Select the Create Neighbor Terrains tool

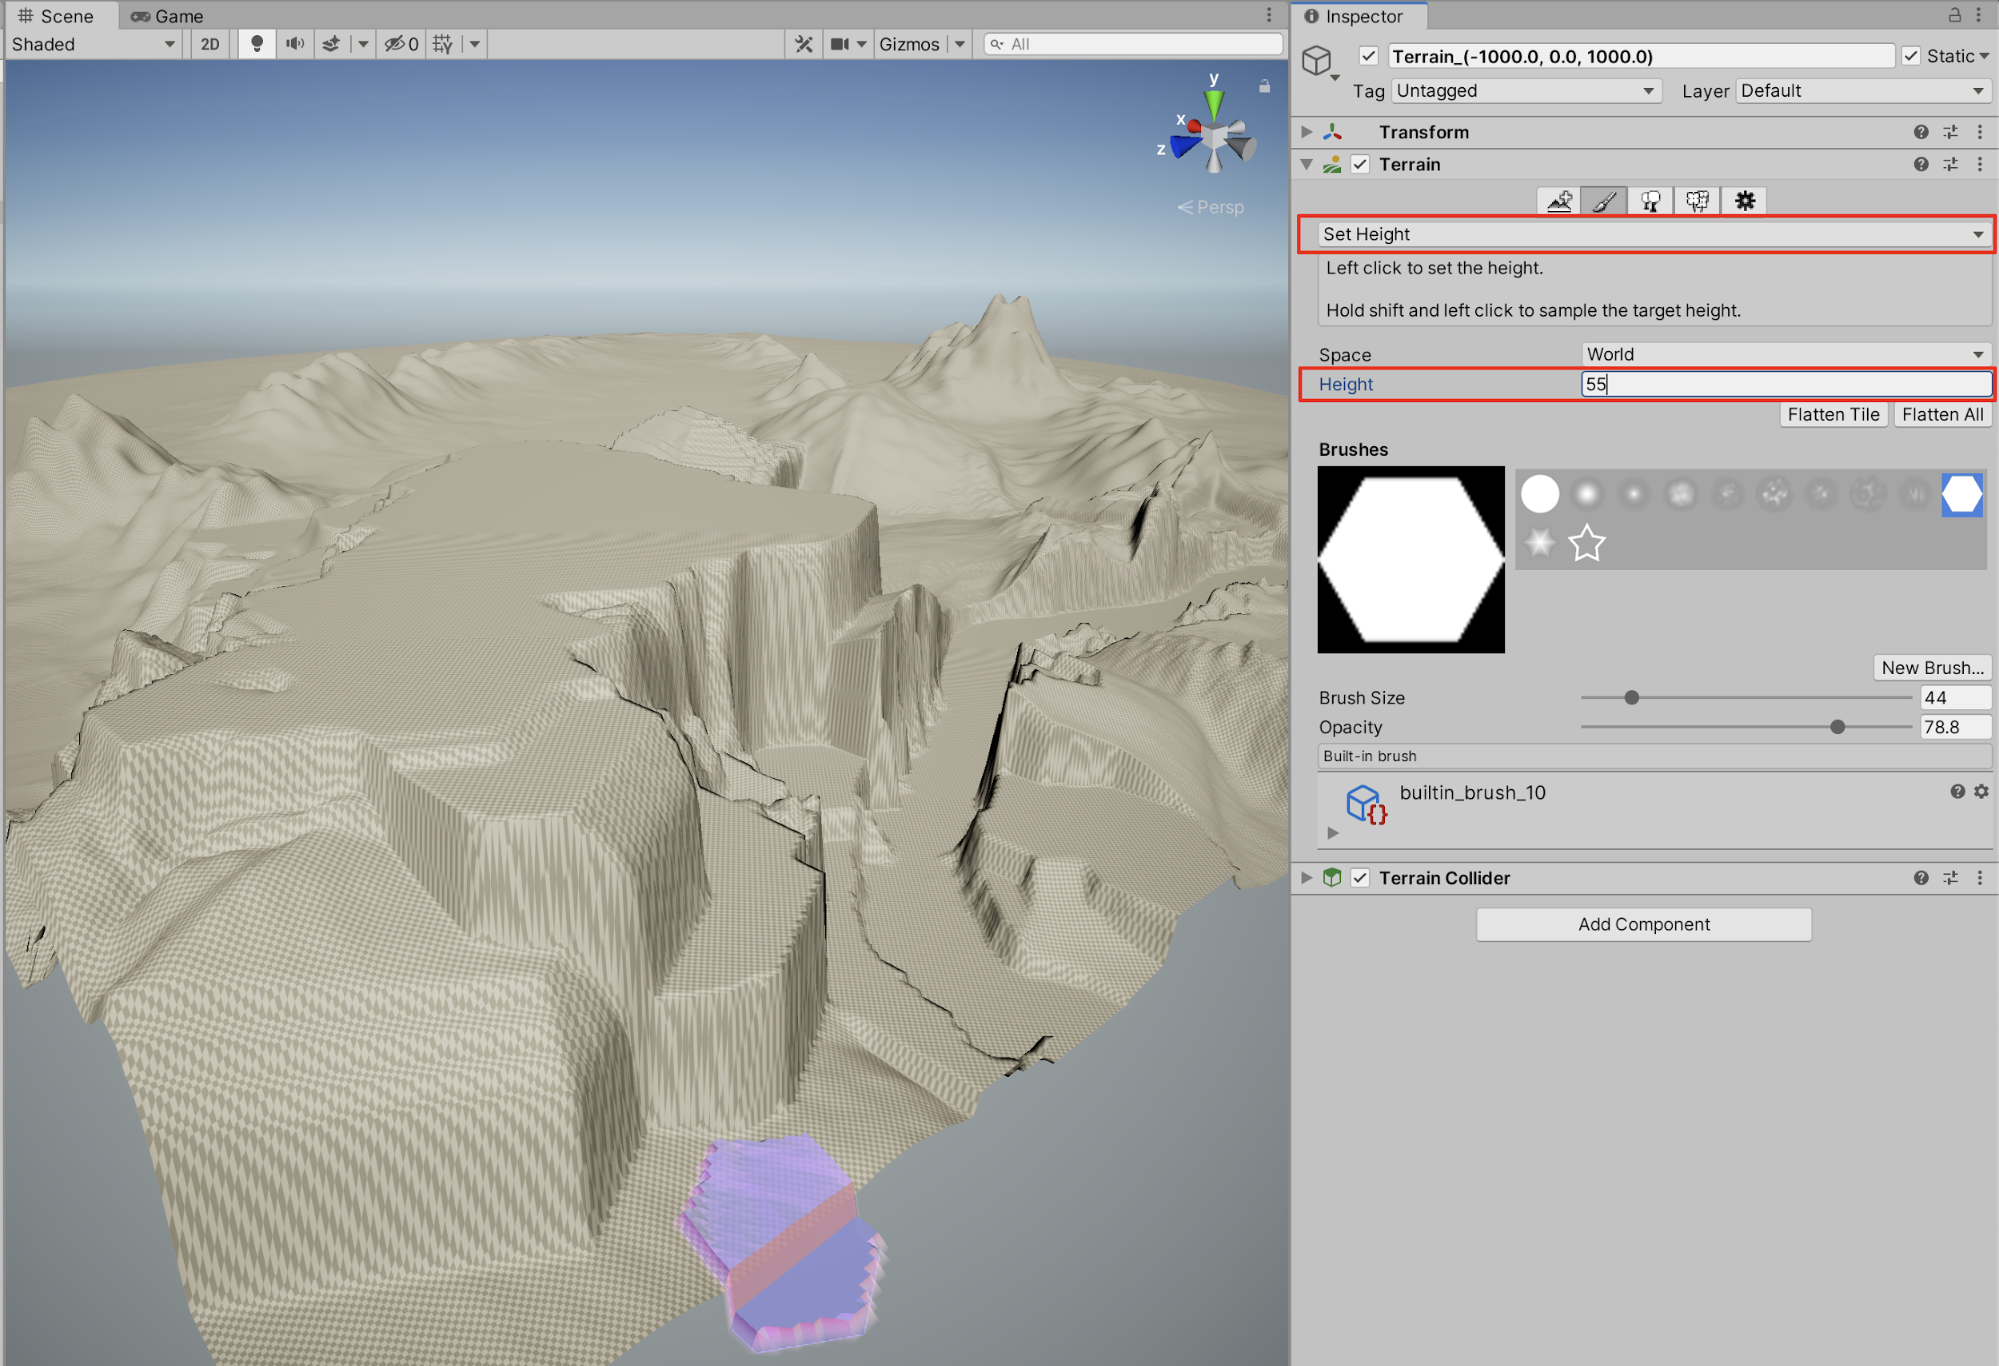(x=1559, y=201)
